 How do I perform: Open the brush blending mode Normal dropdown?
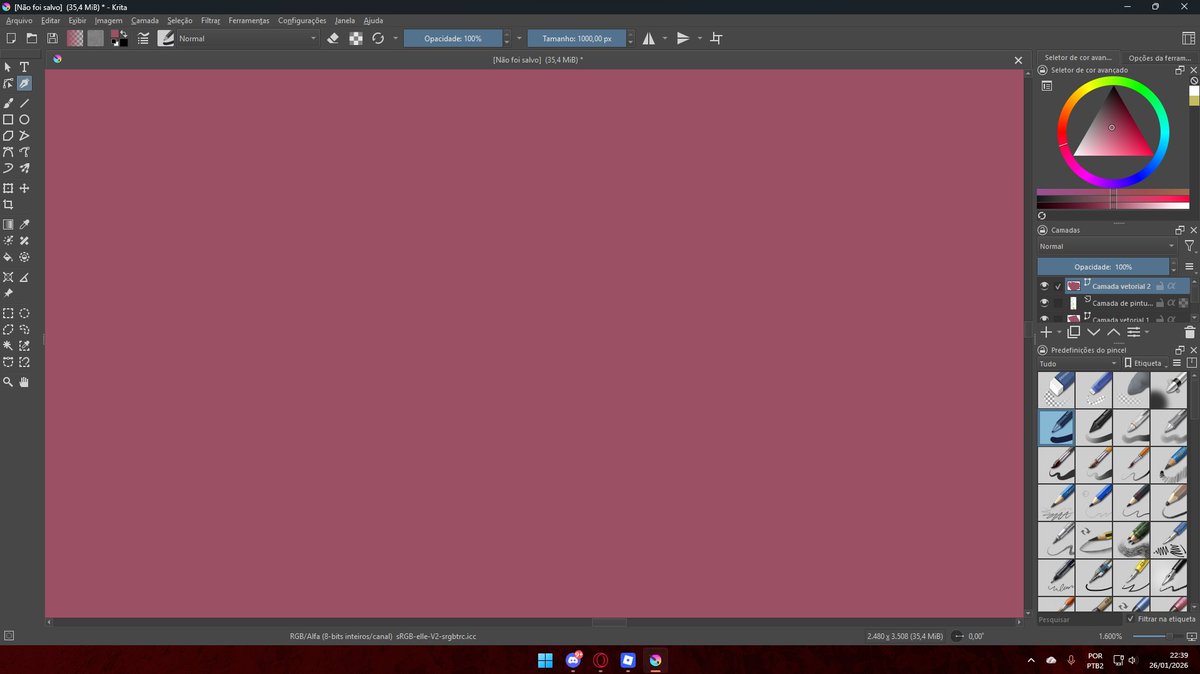pyautogui.click(x=247, y=38)
